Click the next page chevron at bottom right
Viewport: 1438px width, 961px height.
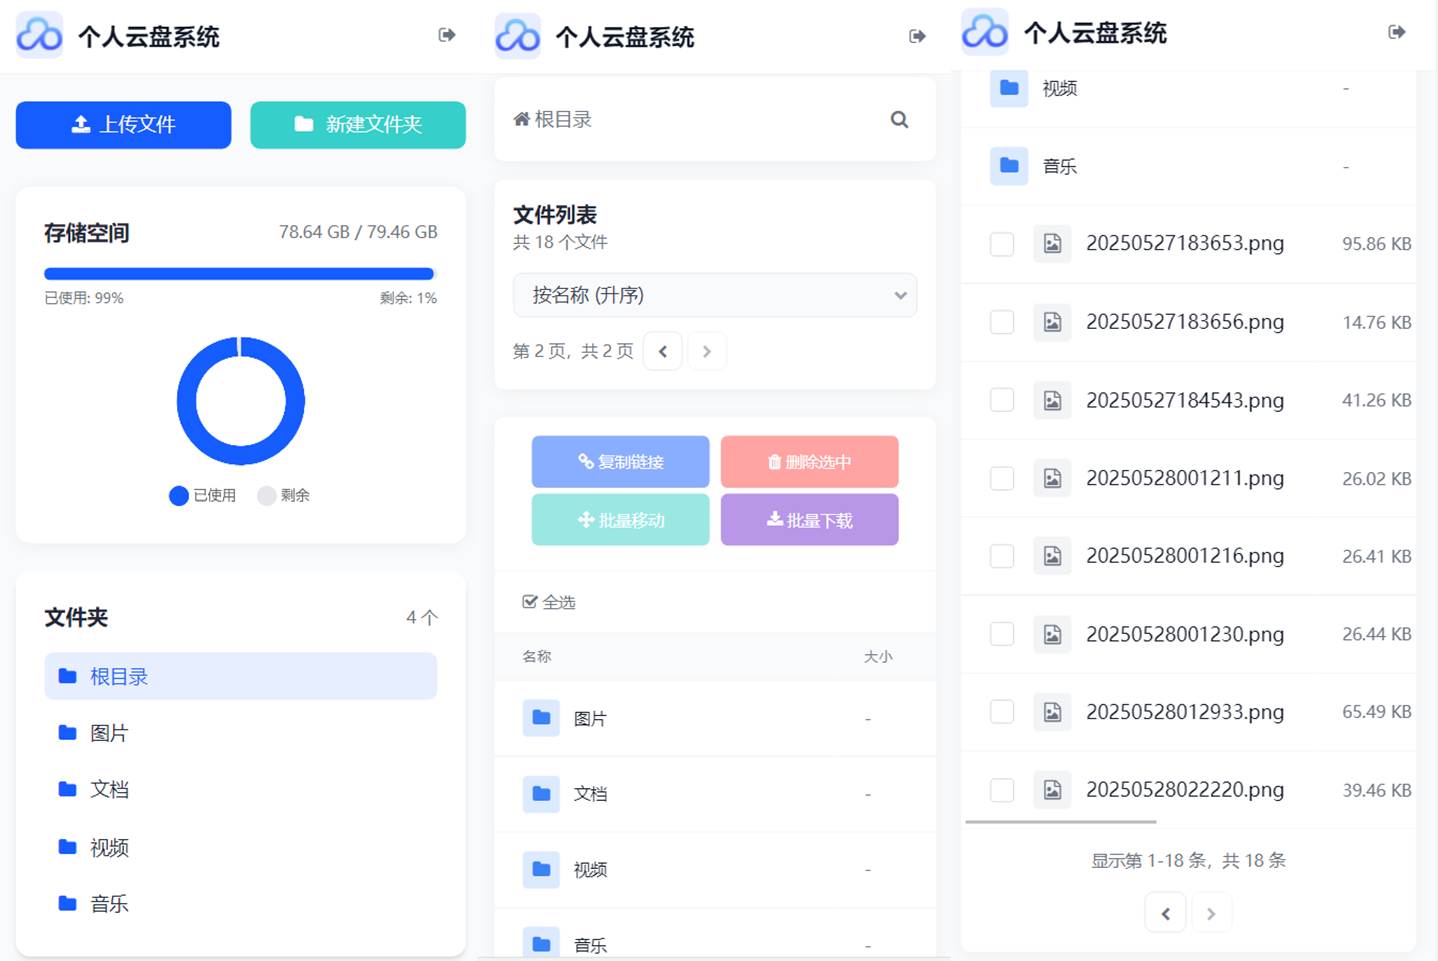coord(1212,912)
